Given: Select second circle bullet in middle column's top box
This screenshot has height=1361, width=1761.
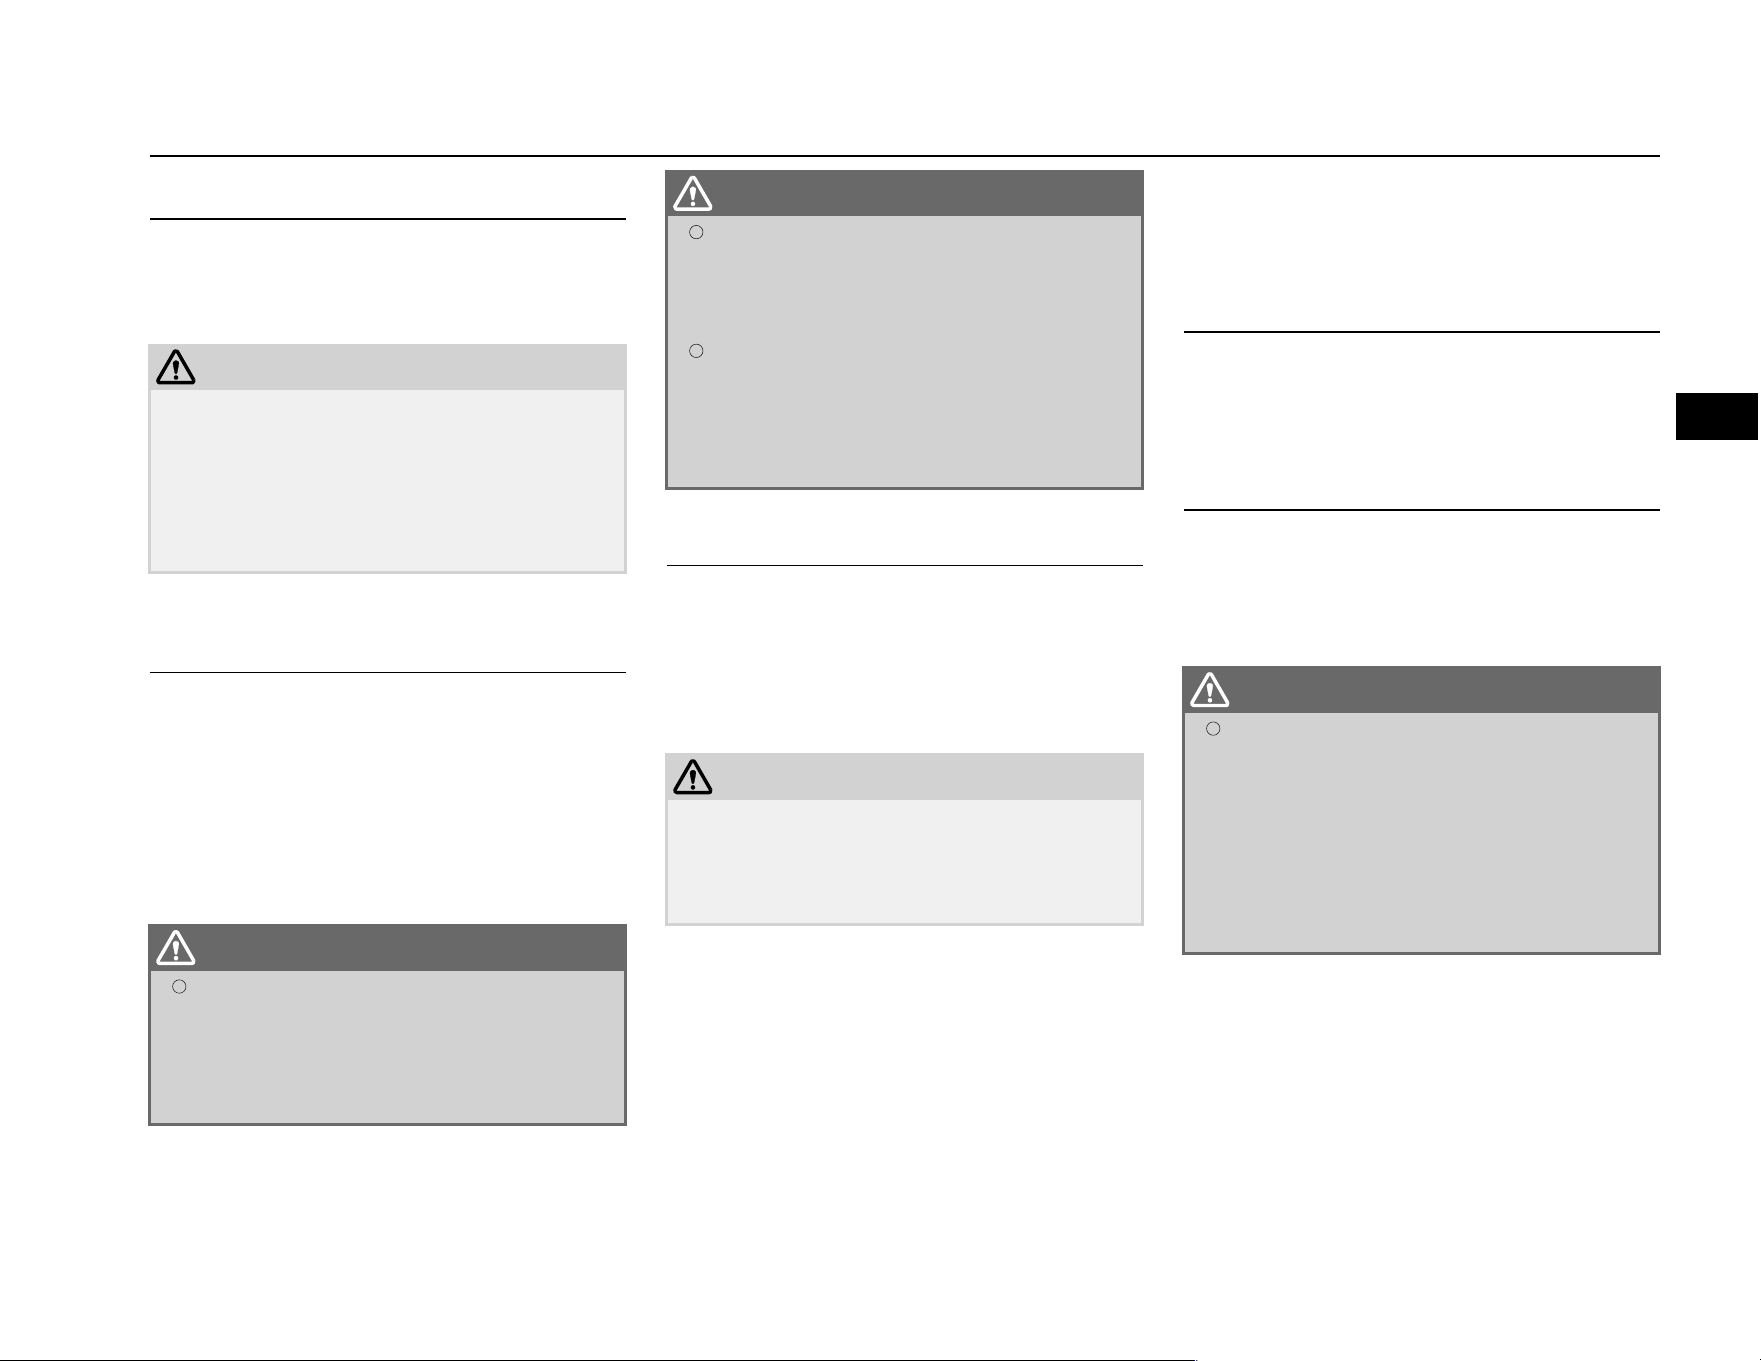Looking at the screenshot, I should click(697, 351).
